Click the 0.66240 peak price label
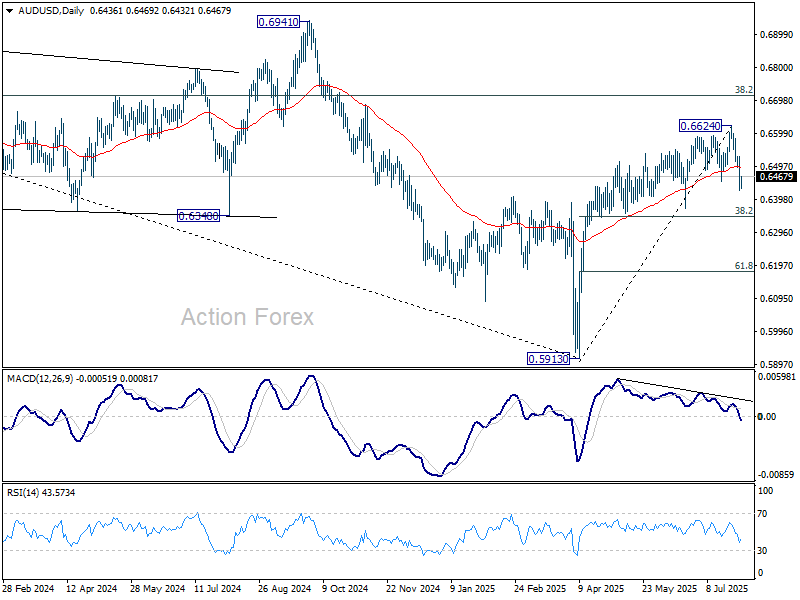800x600 pixels. point(701,126)
